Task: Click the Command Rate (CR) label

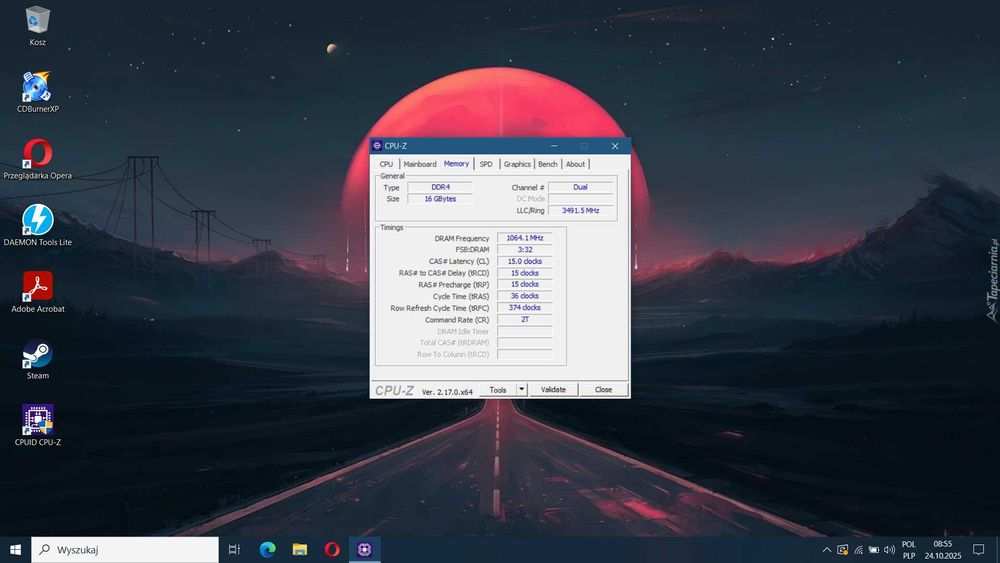Action: pyautogui.click(x=457, y=320)
